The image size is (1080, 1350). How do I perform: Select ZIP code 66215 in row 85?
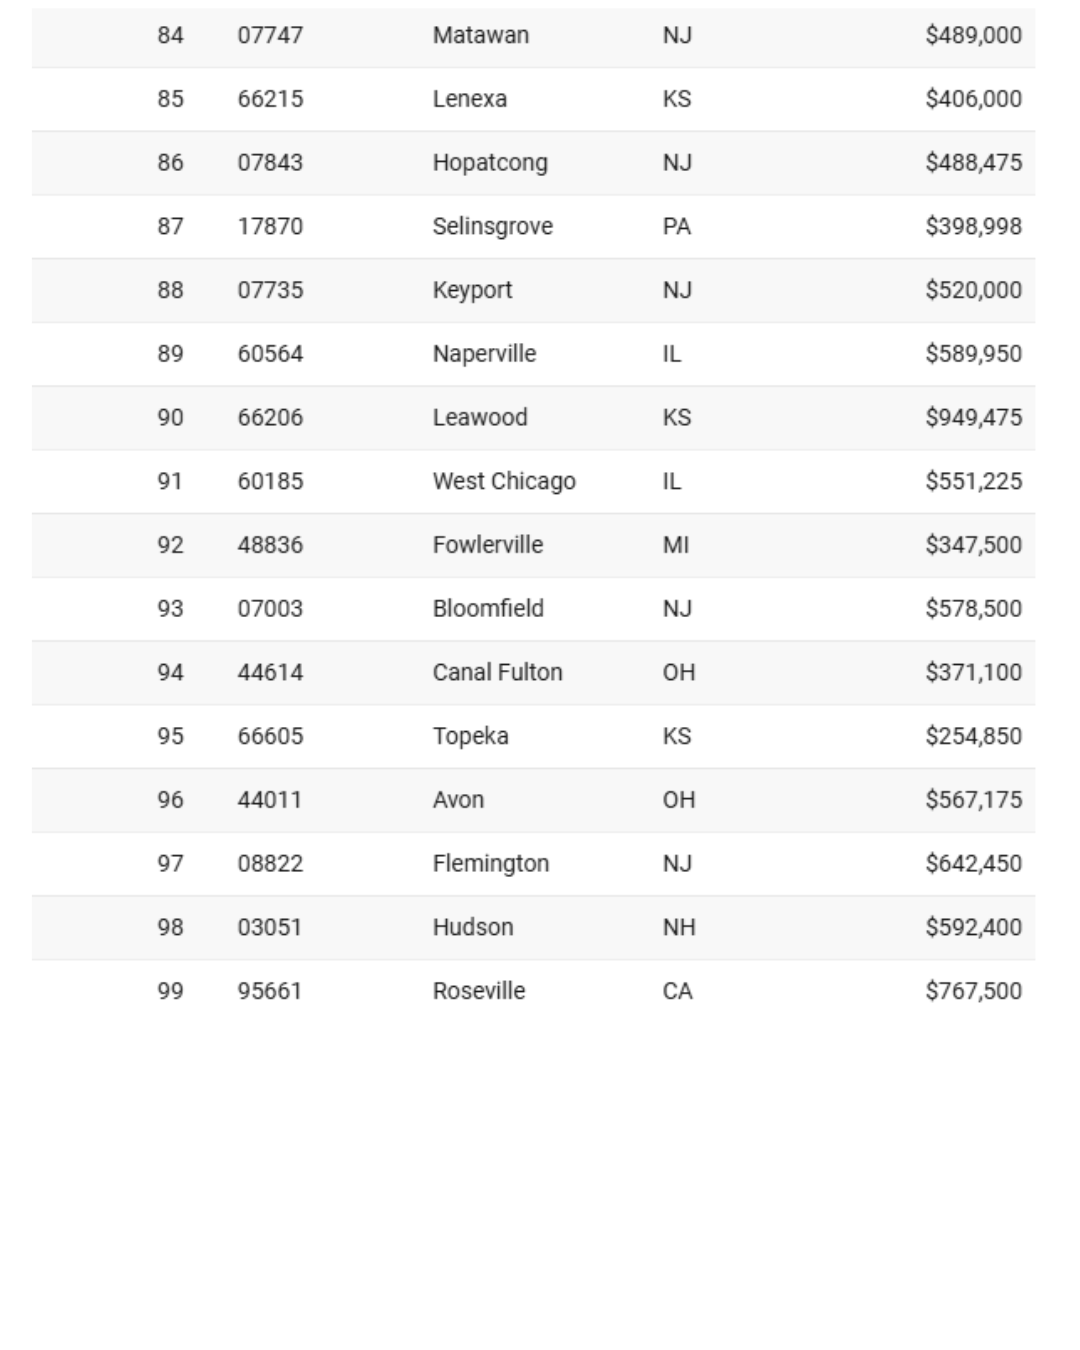(270, 99)
